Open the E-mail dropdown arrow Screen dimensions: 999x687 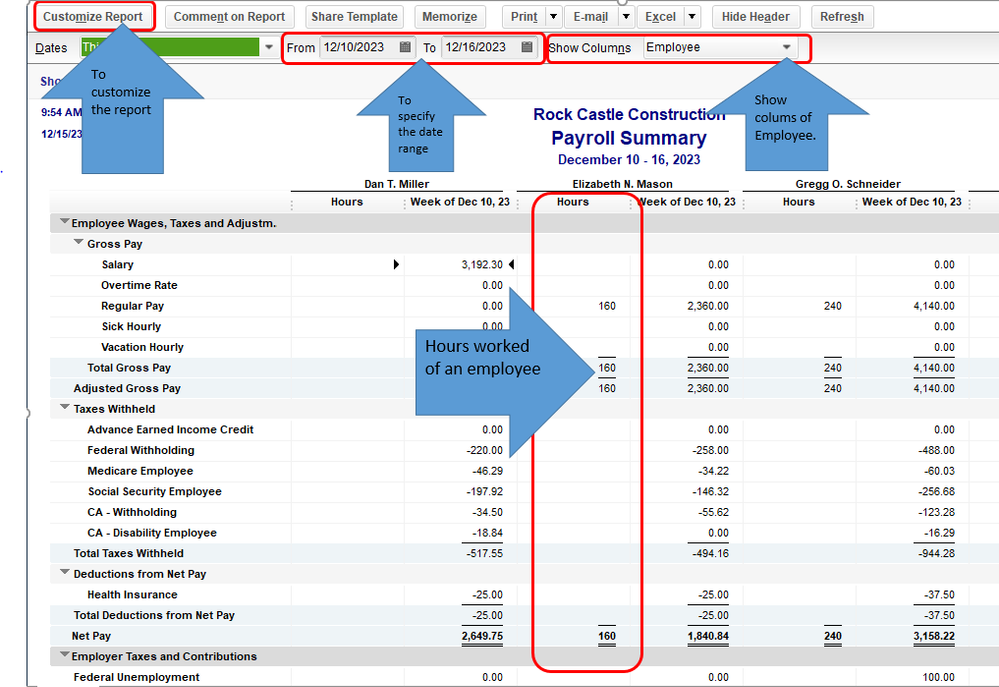(x=626, y=17)
